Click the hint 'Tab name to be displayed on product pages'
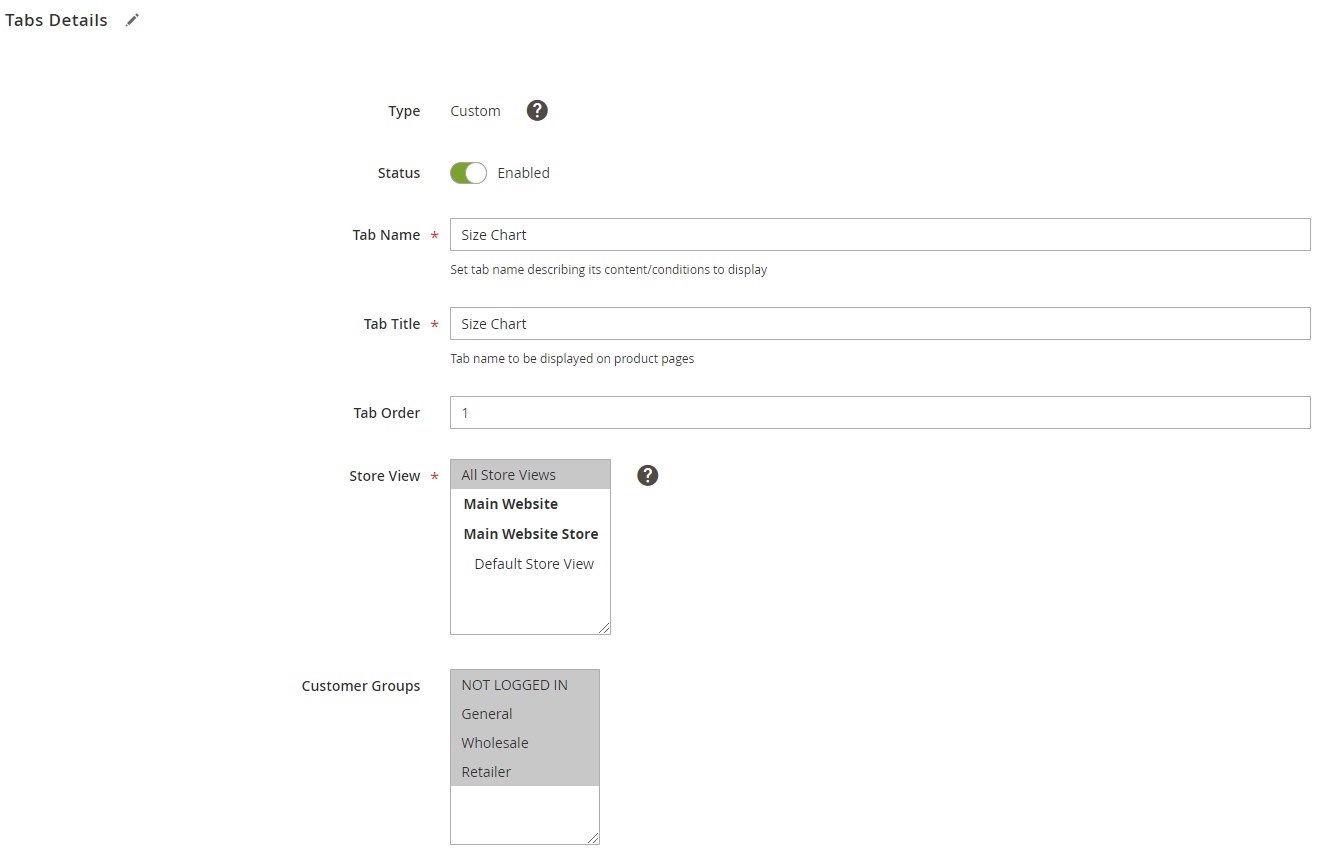 click(572, 359)
